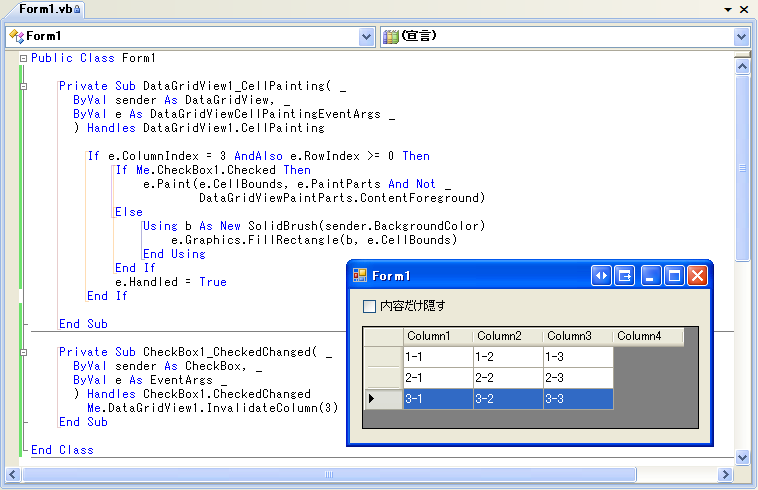Screen dimensions: 758x490
Task: Minimize the Form1 window
Action: coord(651,276)
